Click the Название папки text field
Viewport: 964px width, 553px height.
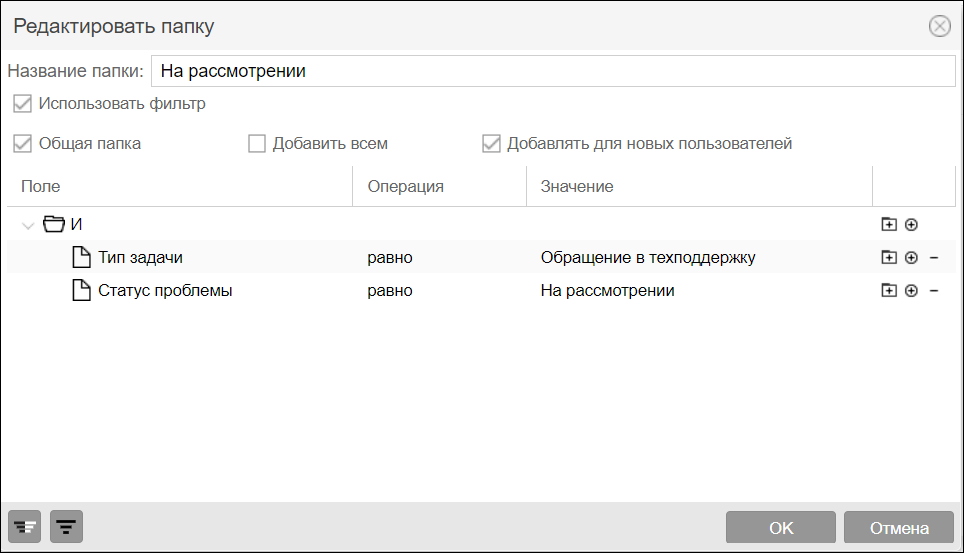click(553, 71)
